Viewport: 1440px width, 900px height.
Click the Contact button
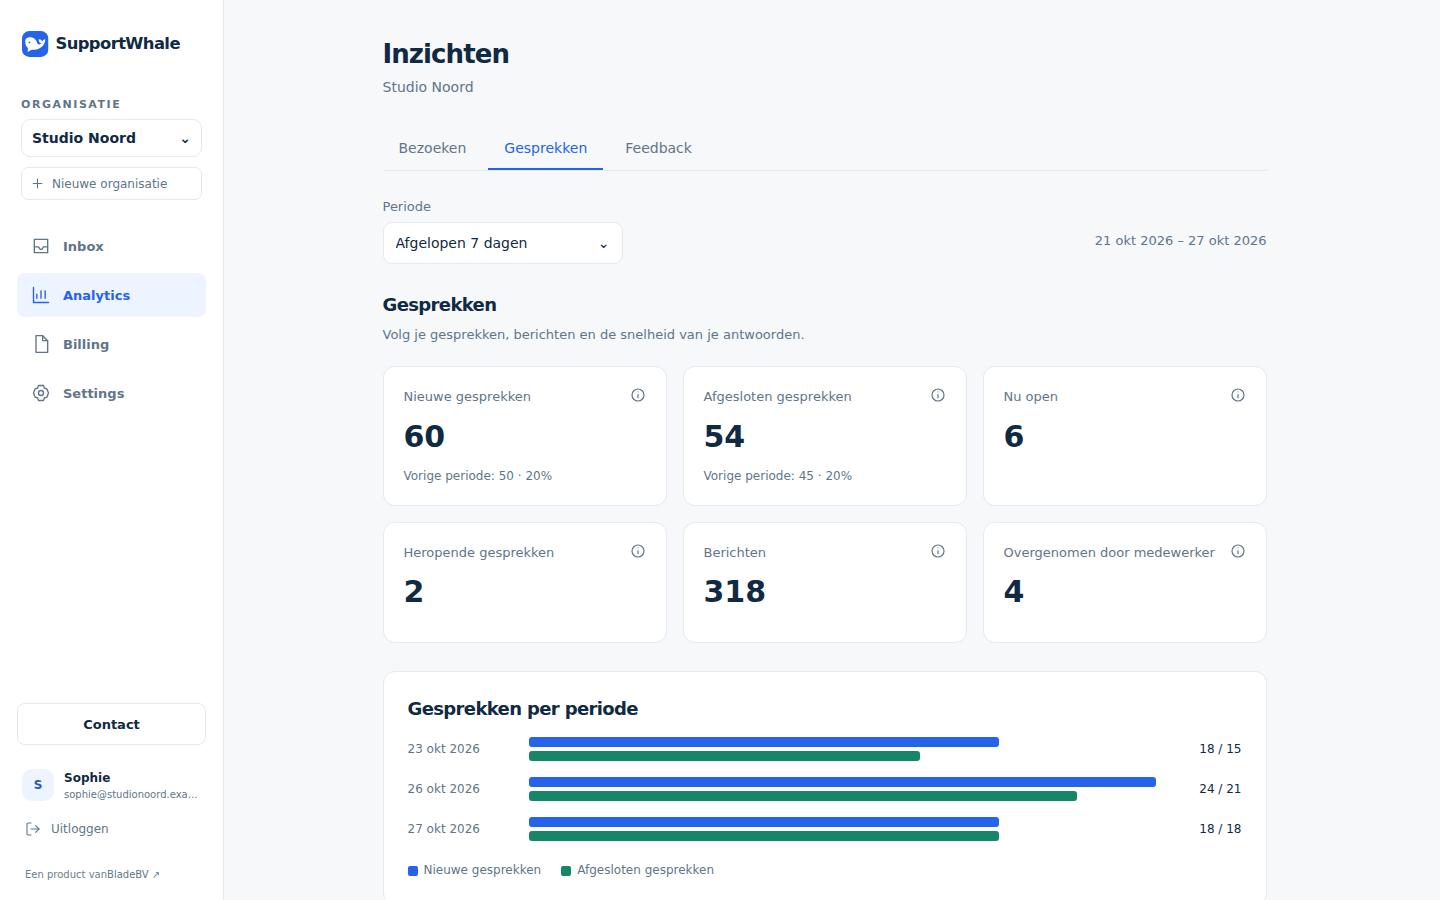pyautogui.click(x=111, y=724)
